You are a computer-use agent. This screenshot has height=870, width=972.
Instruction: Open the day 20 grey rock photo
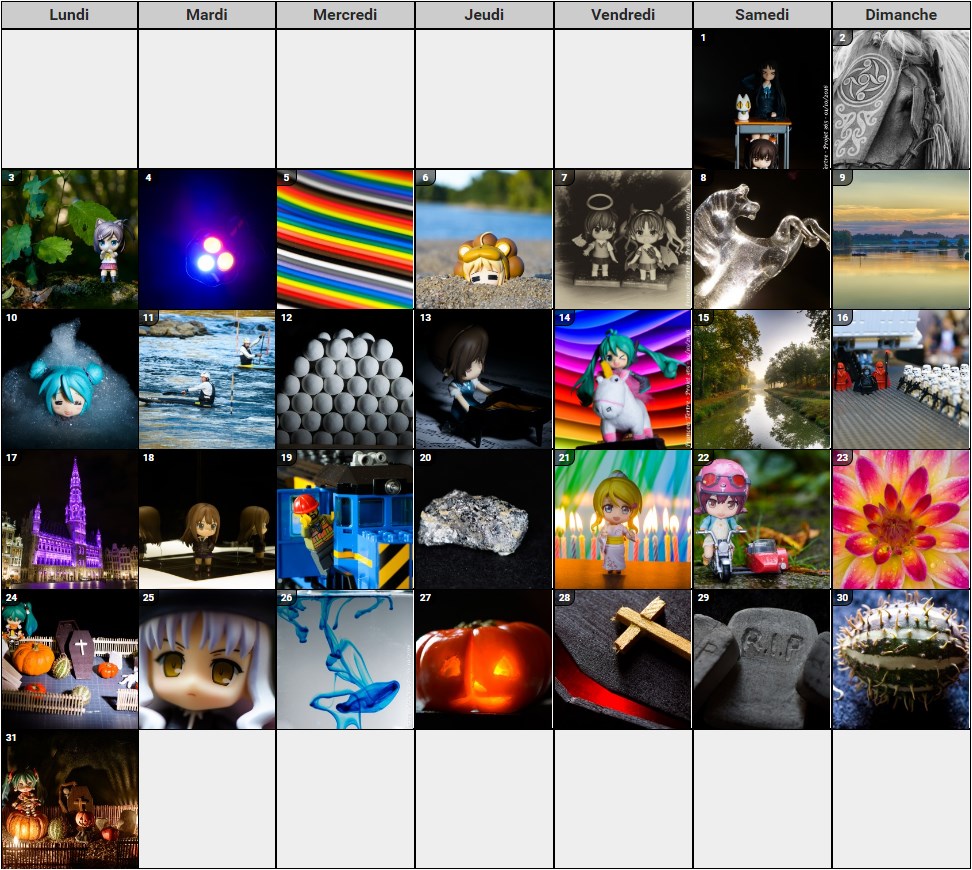[x=484, y=520]
